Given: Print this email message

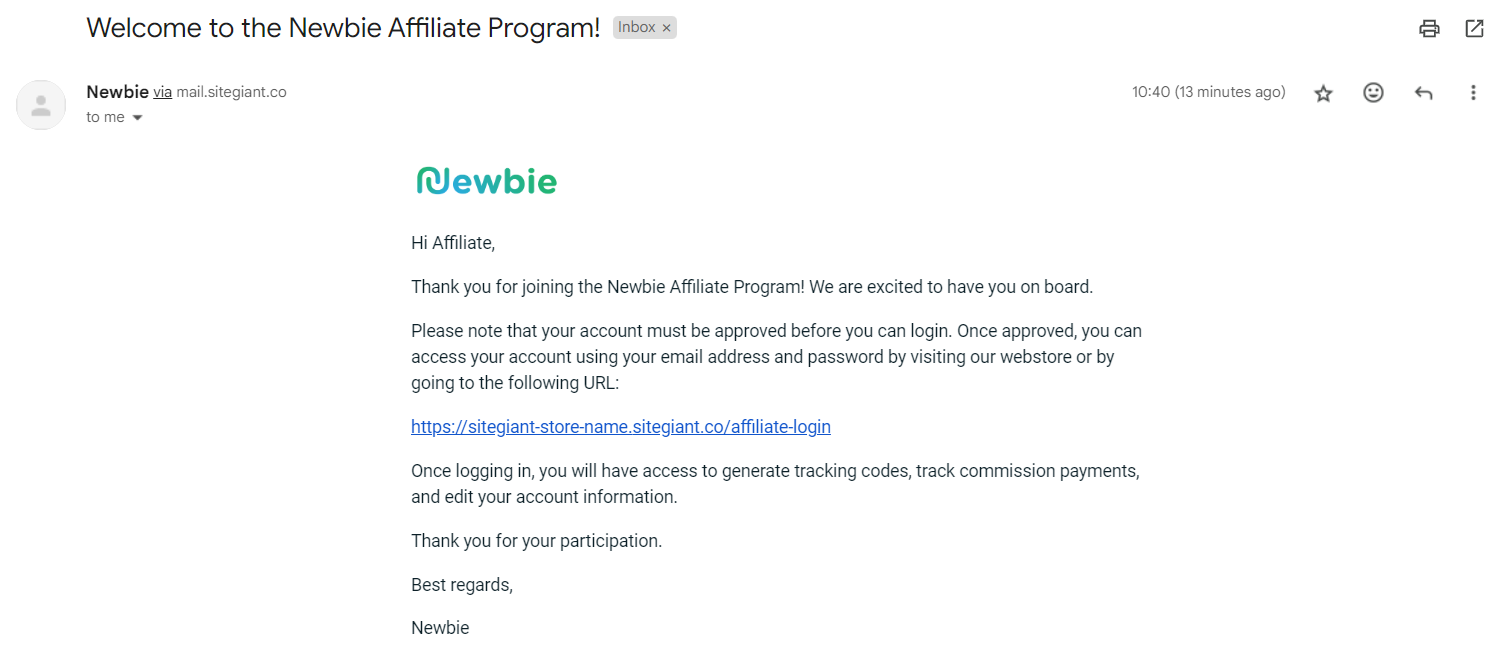Looking at the screenshot, I should [1429, 29].
